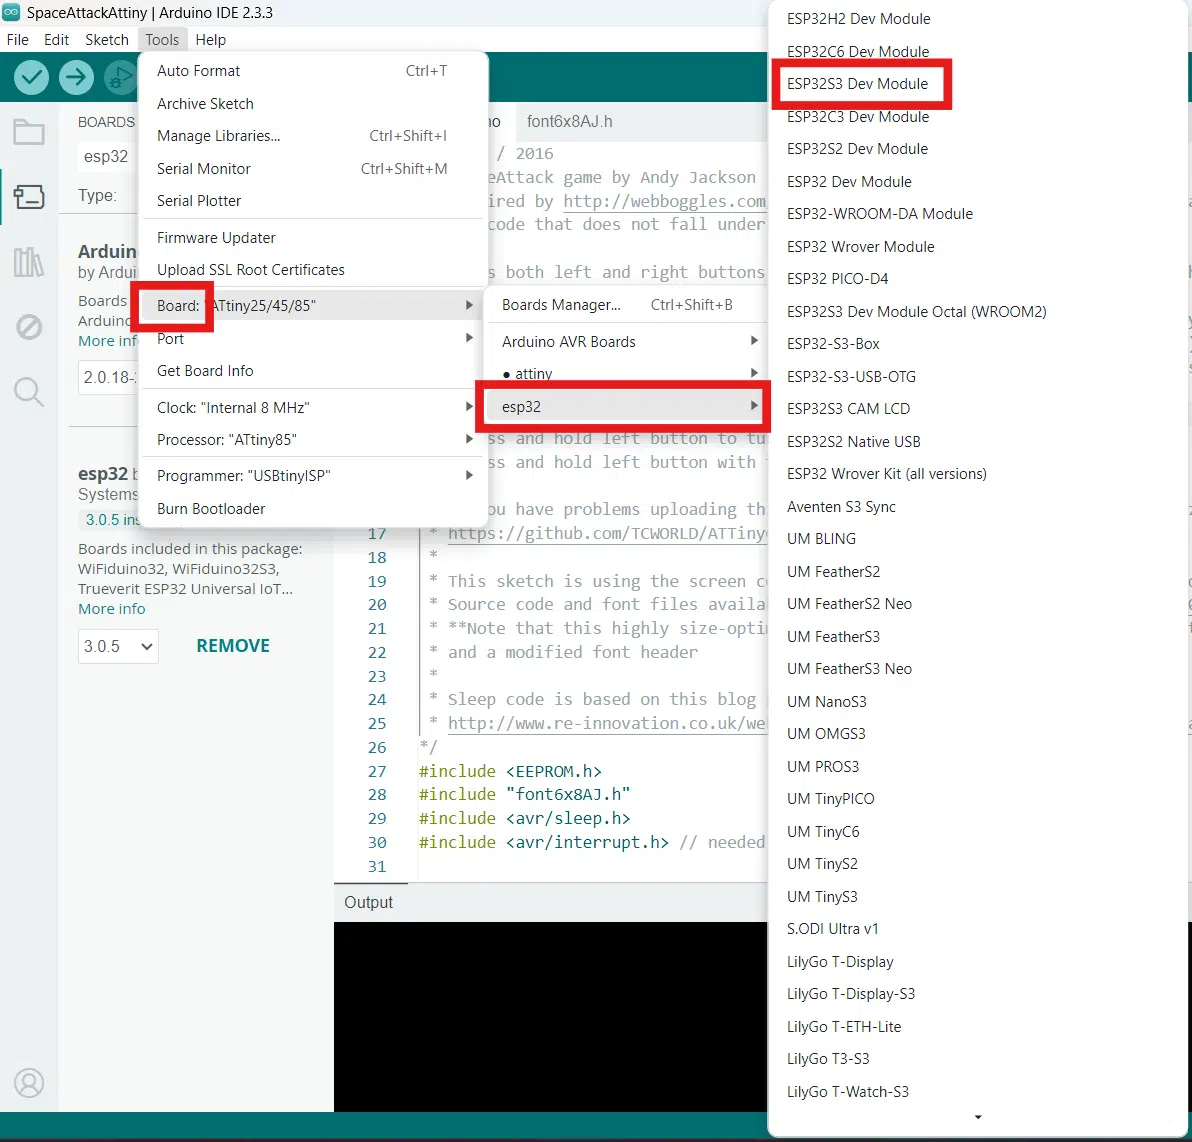
Task: Open Serial Plotter from Tools menu
Action: pyautogui.click(x=314, y=201)
